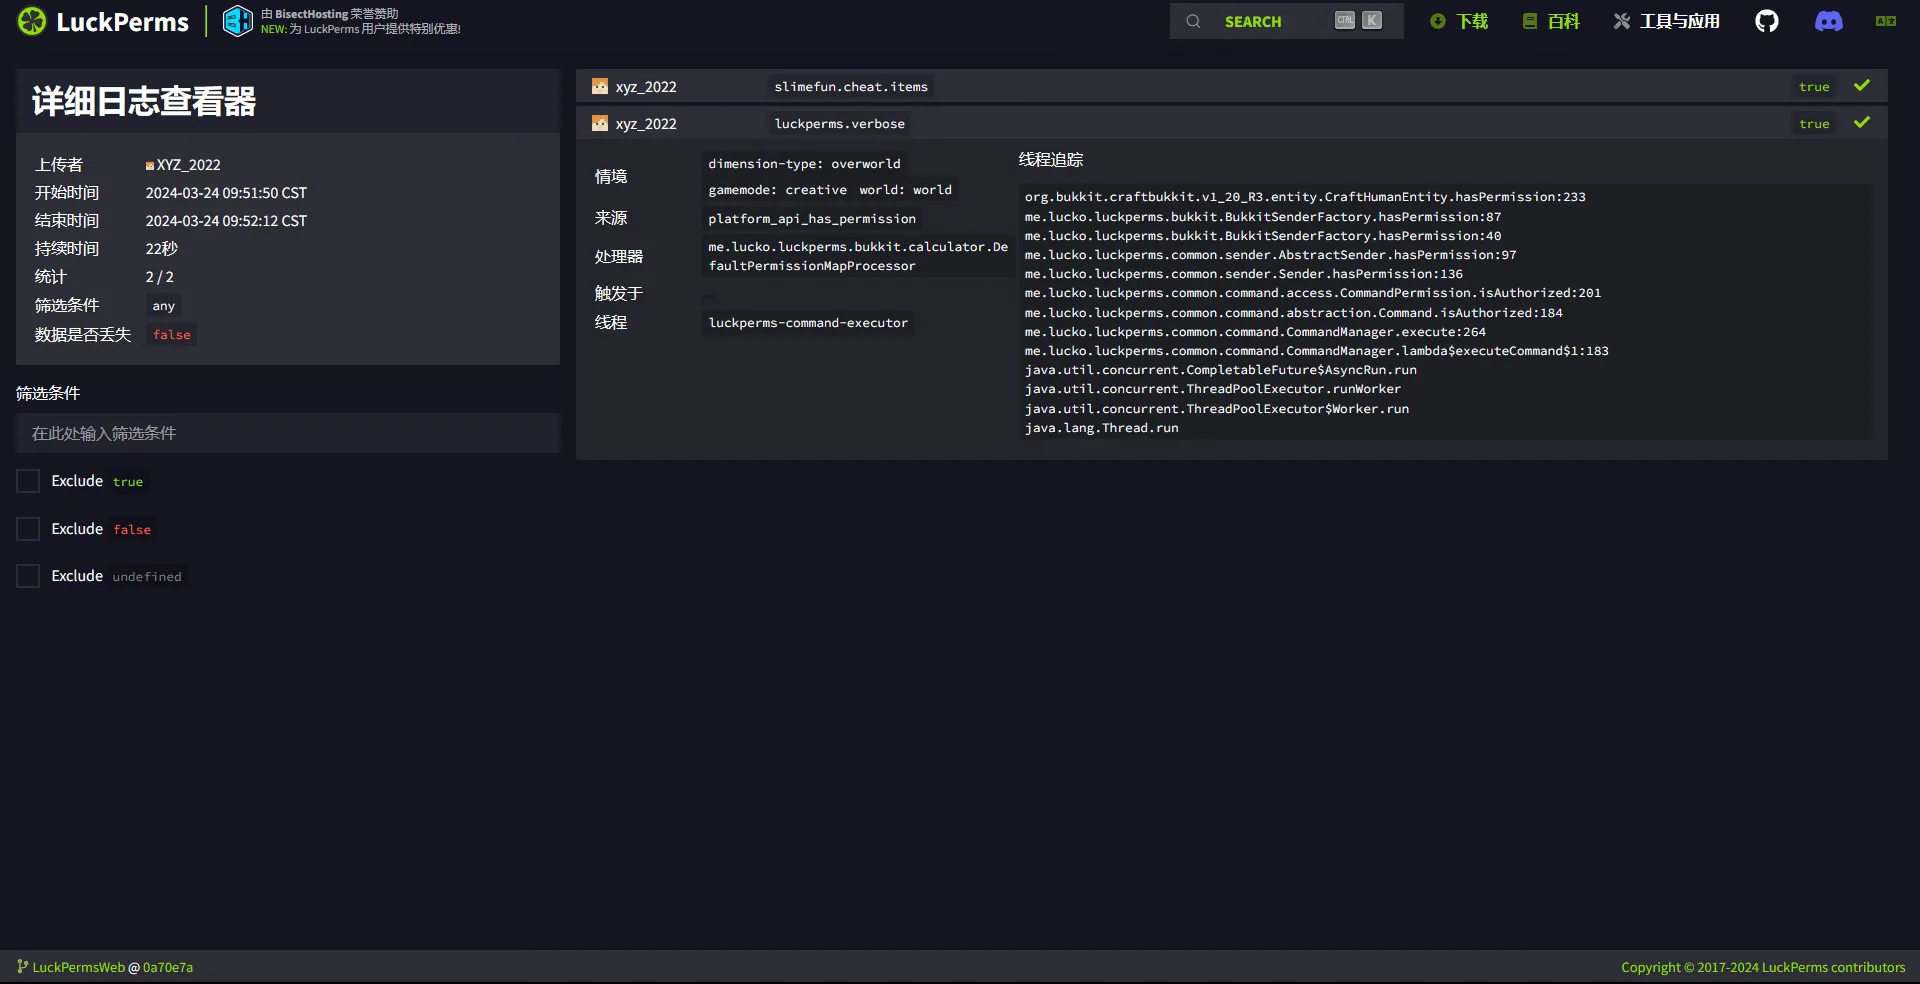Open the GitHub icon link
Viewport: 1920px width, 984px height.
[x=1766, y=21]
